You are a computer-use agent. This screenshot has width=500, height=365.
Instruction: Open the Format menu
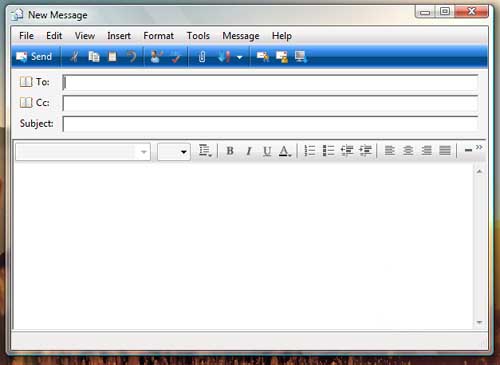(158, 36)
